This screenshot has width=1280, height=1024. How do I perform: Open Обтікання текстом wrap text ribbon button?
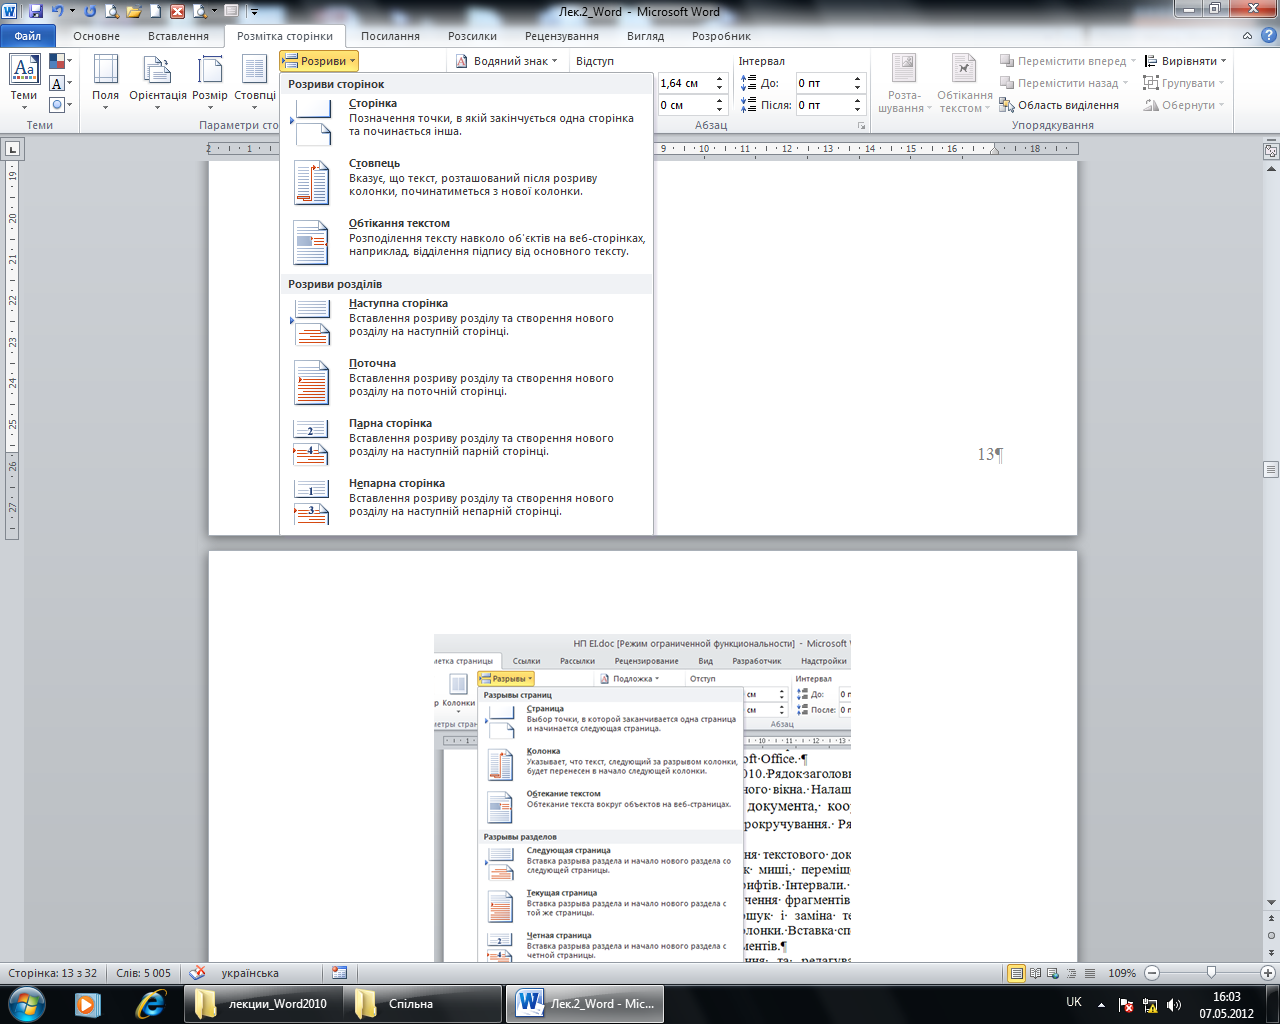(964, 84)
